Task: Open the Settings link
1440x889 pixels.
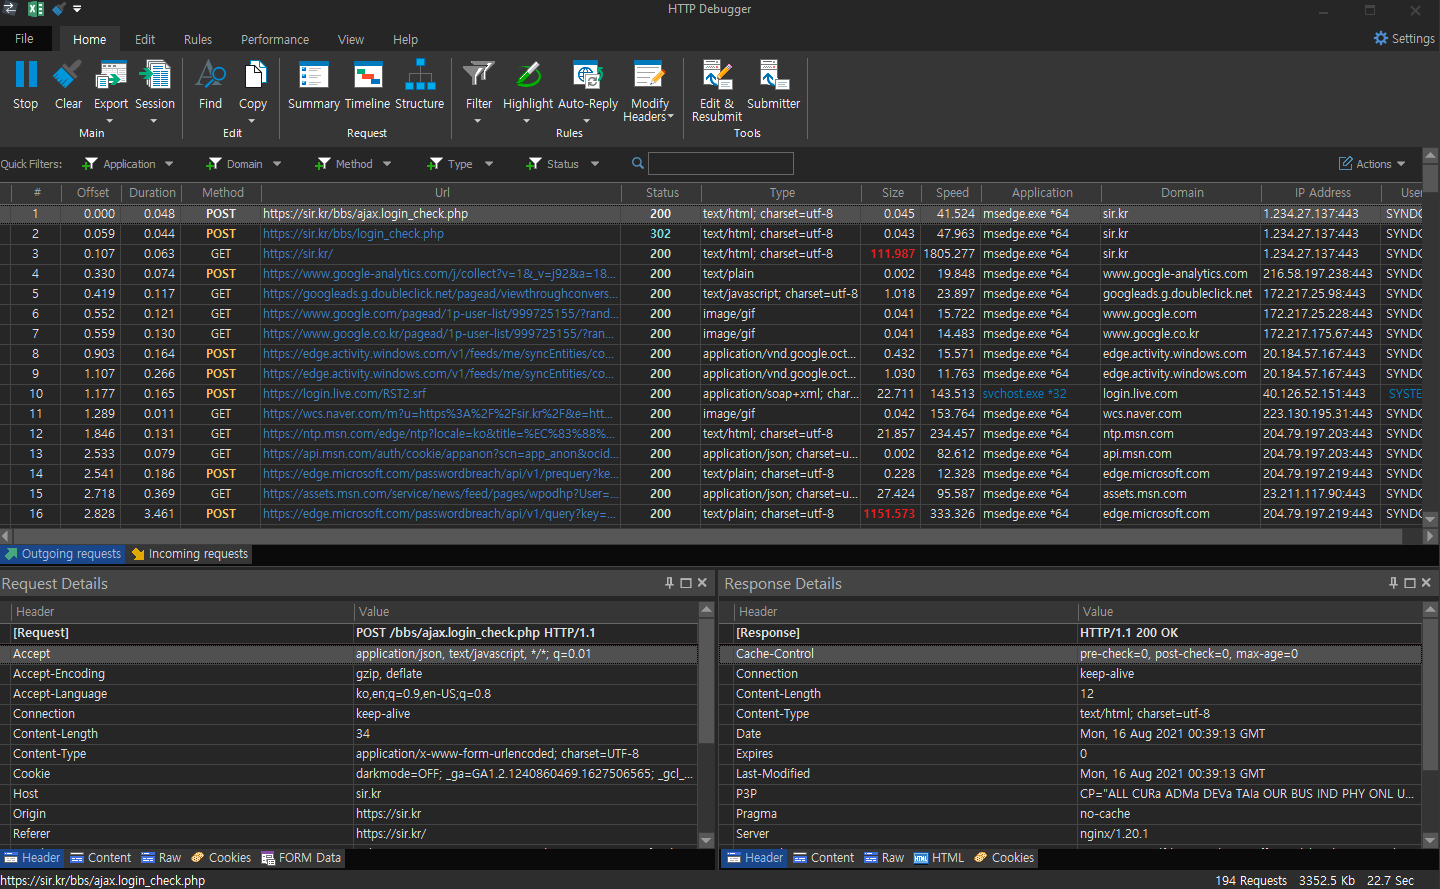Action: pyautogui.click(x=1404, y=38)
